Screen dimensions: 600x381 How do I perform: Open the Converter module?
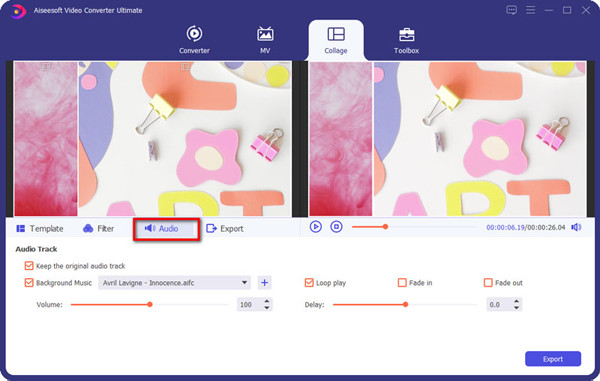194,39
